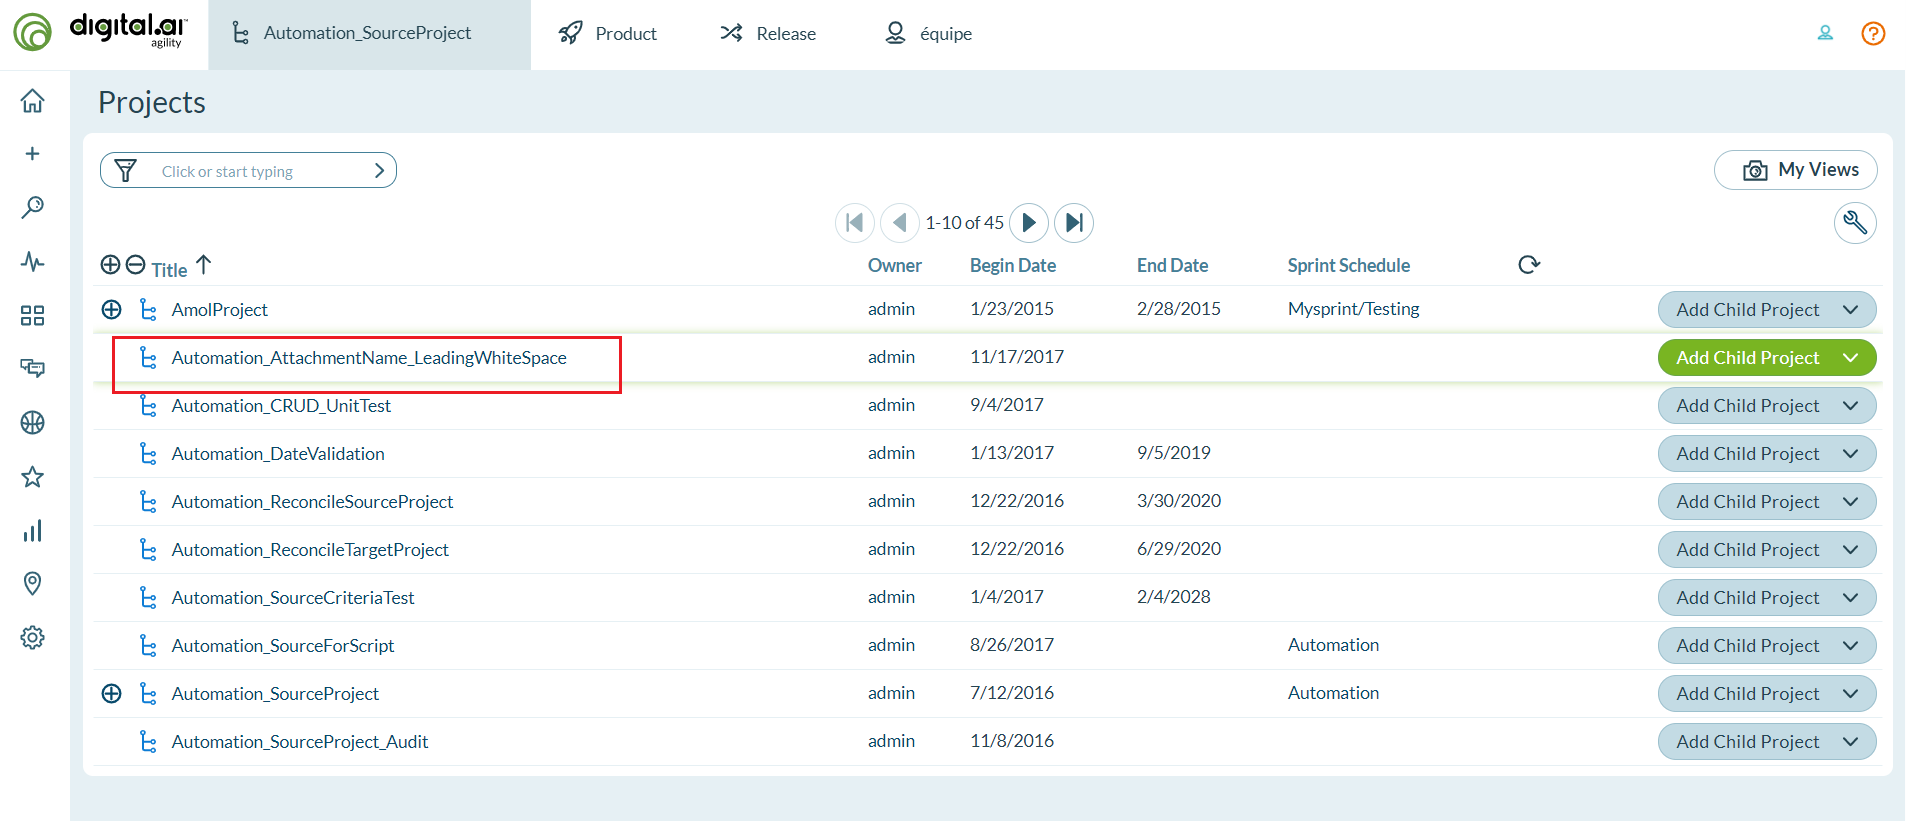1906x821 pixels.
Task: Open the activity pulse sidebar icon
Action: click(32, 262)
